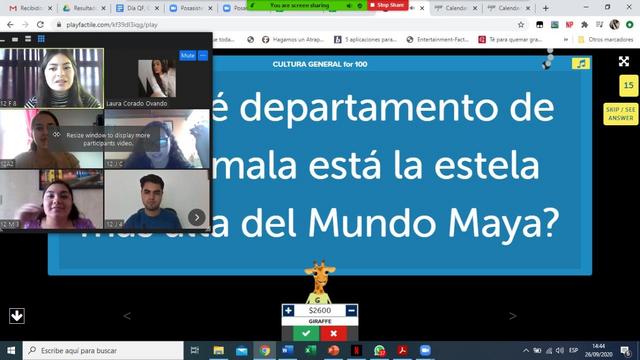Mute Laura Corado Ovando's video tile
Viewport: 640px width, 360px height.
click(x=187, y=55)
